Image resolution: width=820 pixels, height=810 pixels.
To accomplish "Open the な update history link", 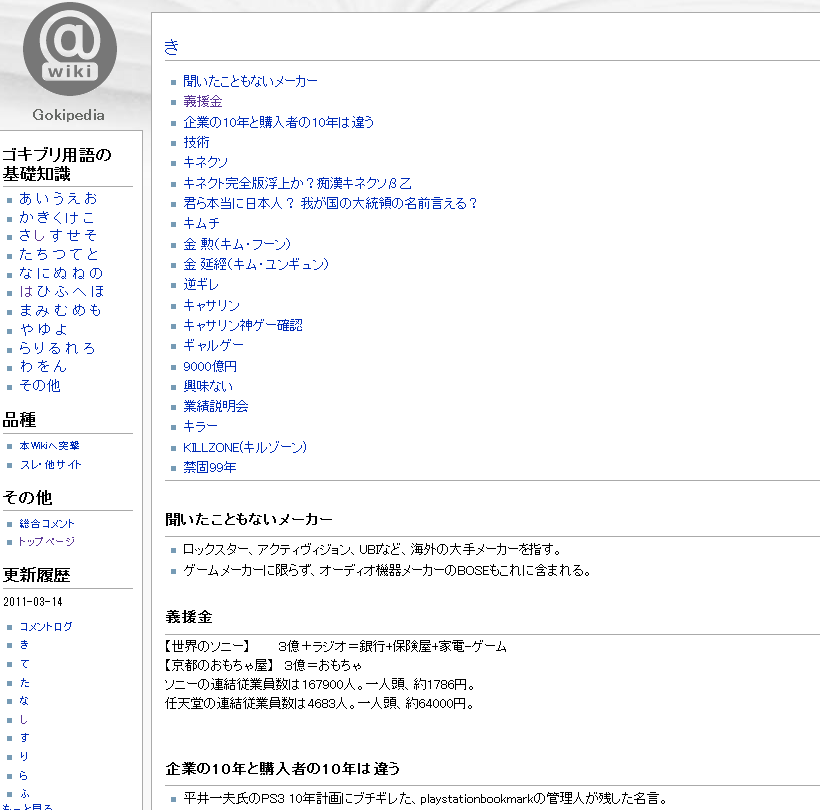I will (x=24, y=701).
